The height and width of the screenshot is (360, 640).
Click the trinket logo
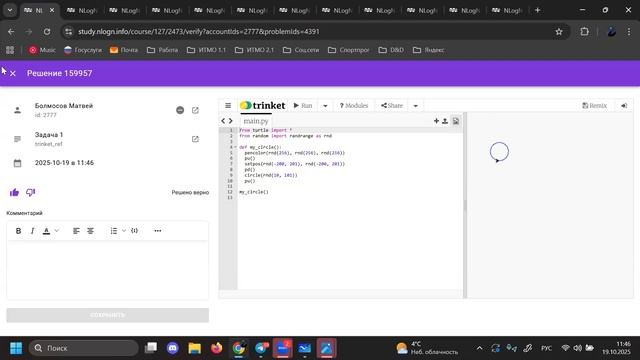(262, 106)
